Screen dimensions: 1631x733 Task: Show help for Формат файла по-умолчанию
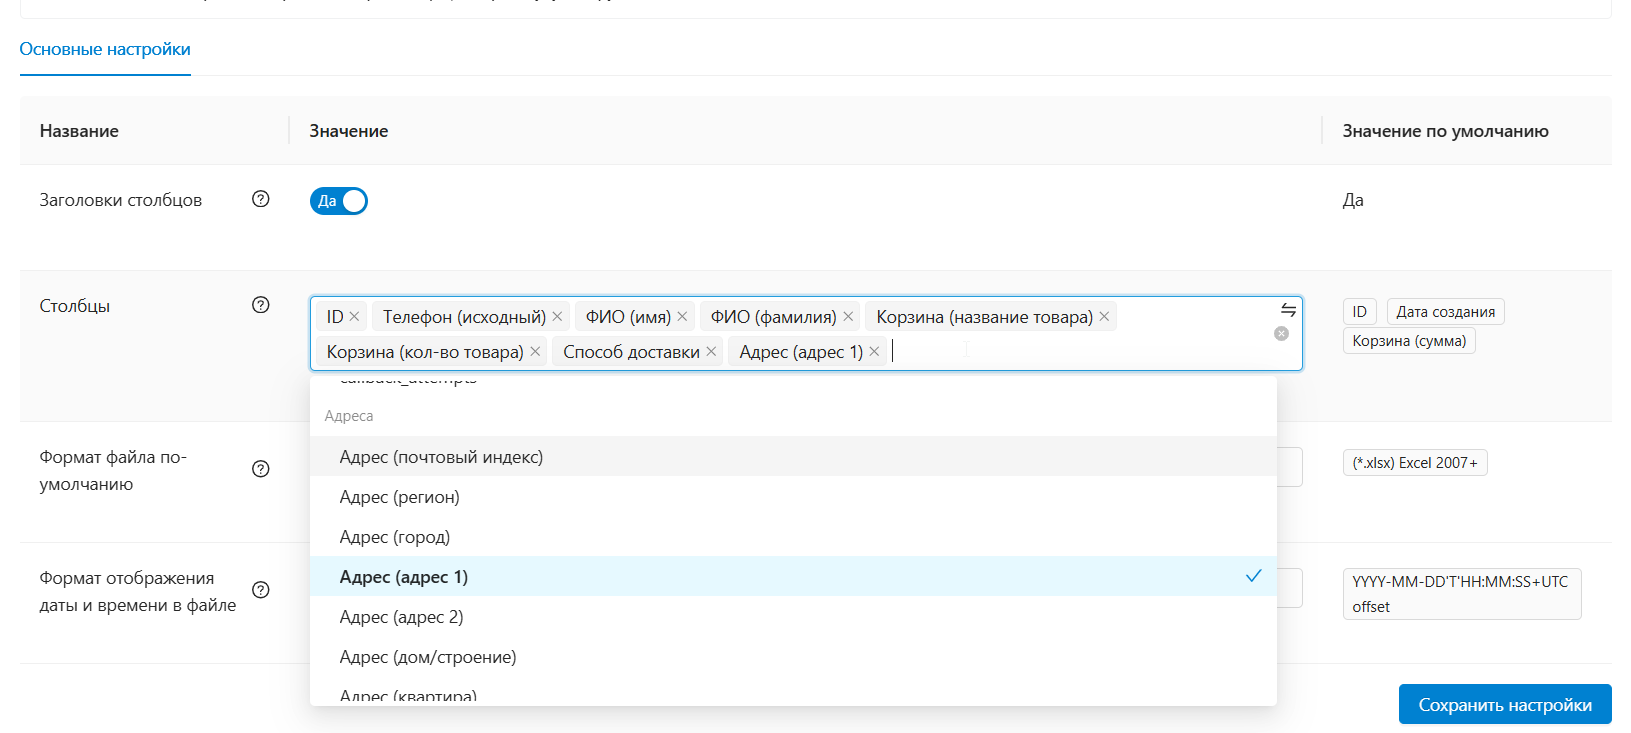pos(261,469)
